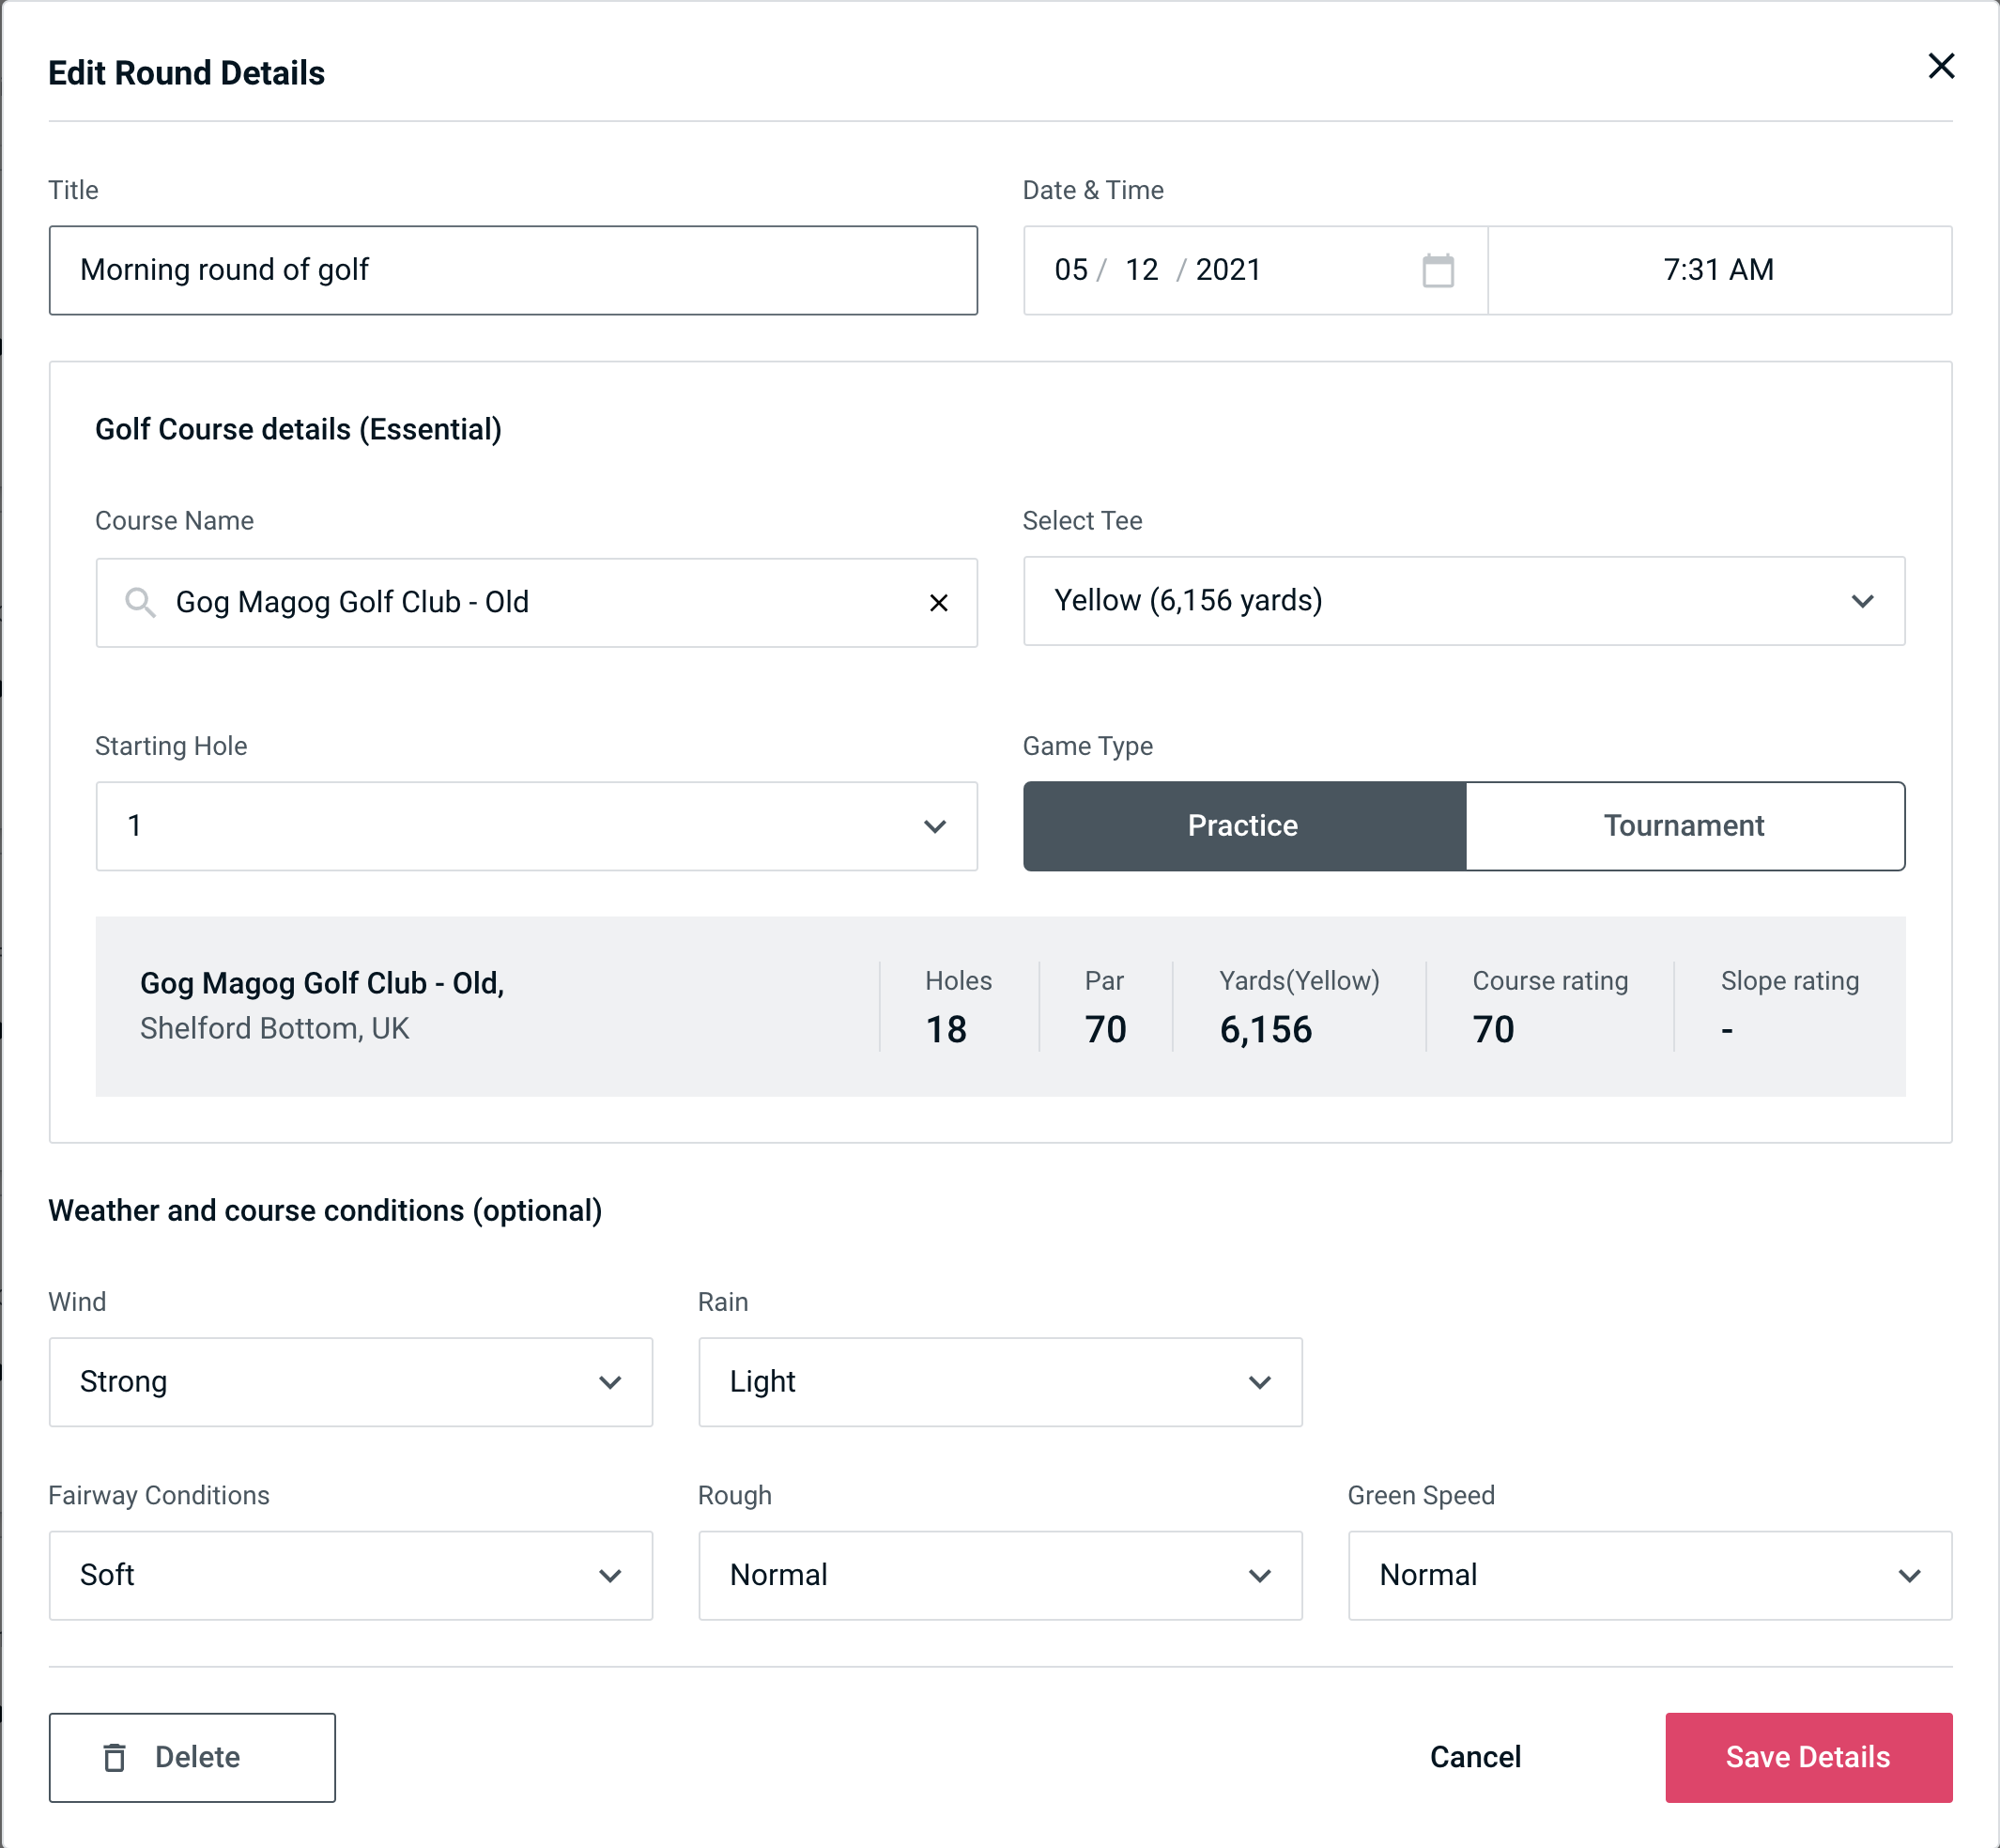
Task: Toggle Game Type to Practice
Action: tap(1244, 825)
